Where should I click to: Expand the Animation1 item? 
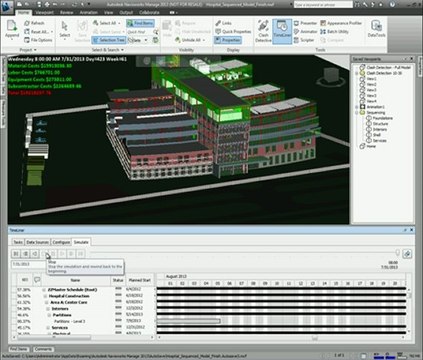(356, 107)
